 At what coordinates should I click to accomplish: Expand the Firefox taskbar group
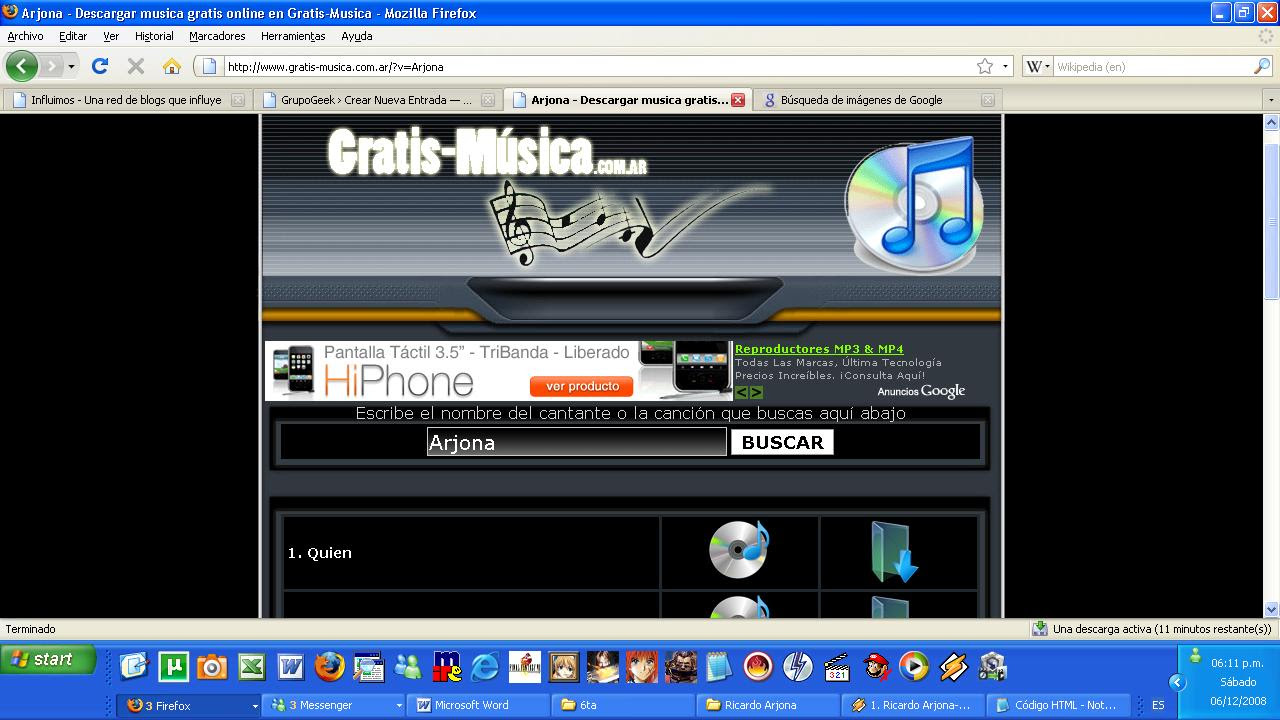pos(189,705)
